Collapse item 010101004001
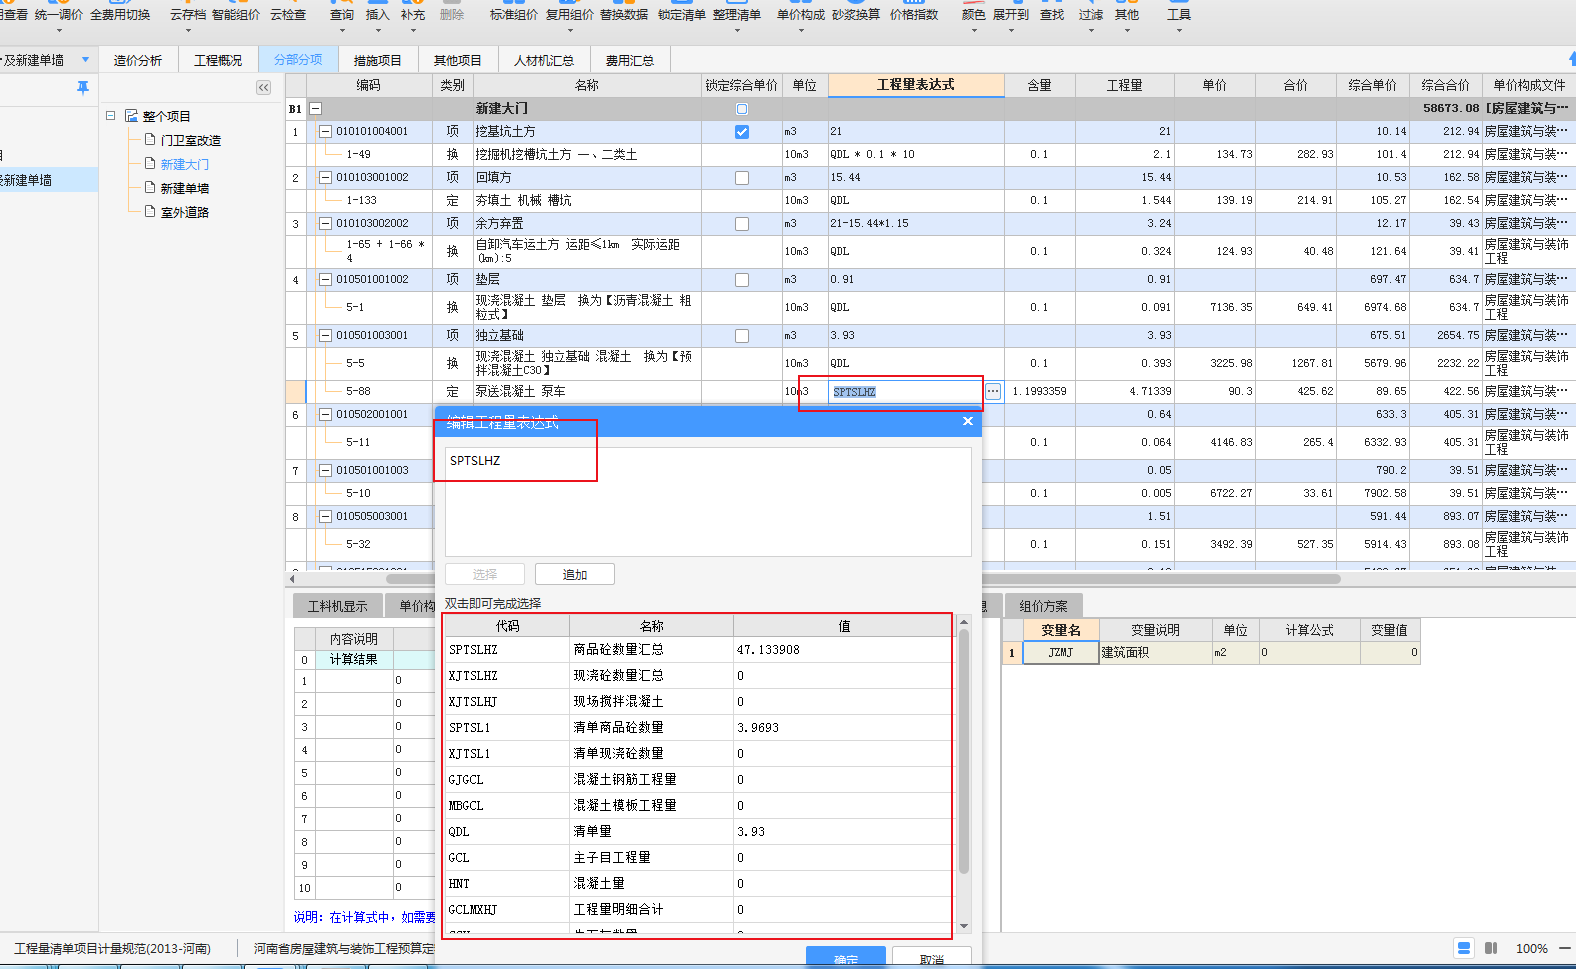 pyautogui.click(x=325, y=131)
